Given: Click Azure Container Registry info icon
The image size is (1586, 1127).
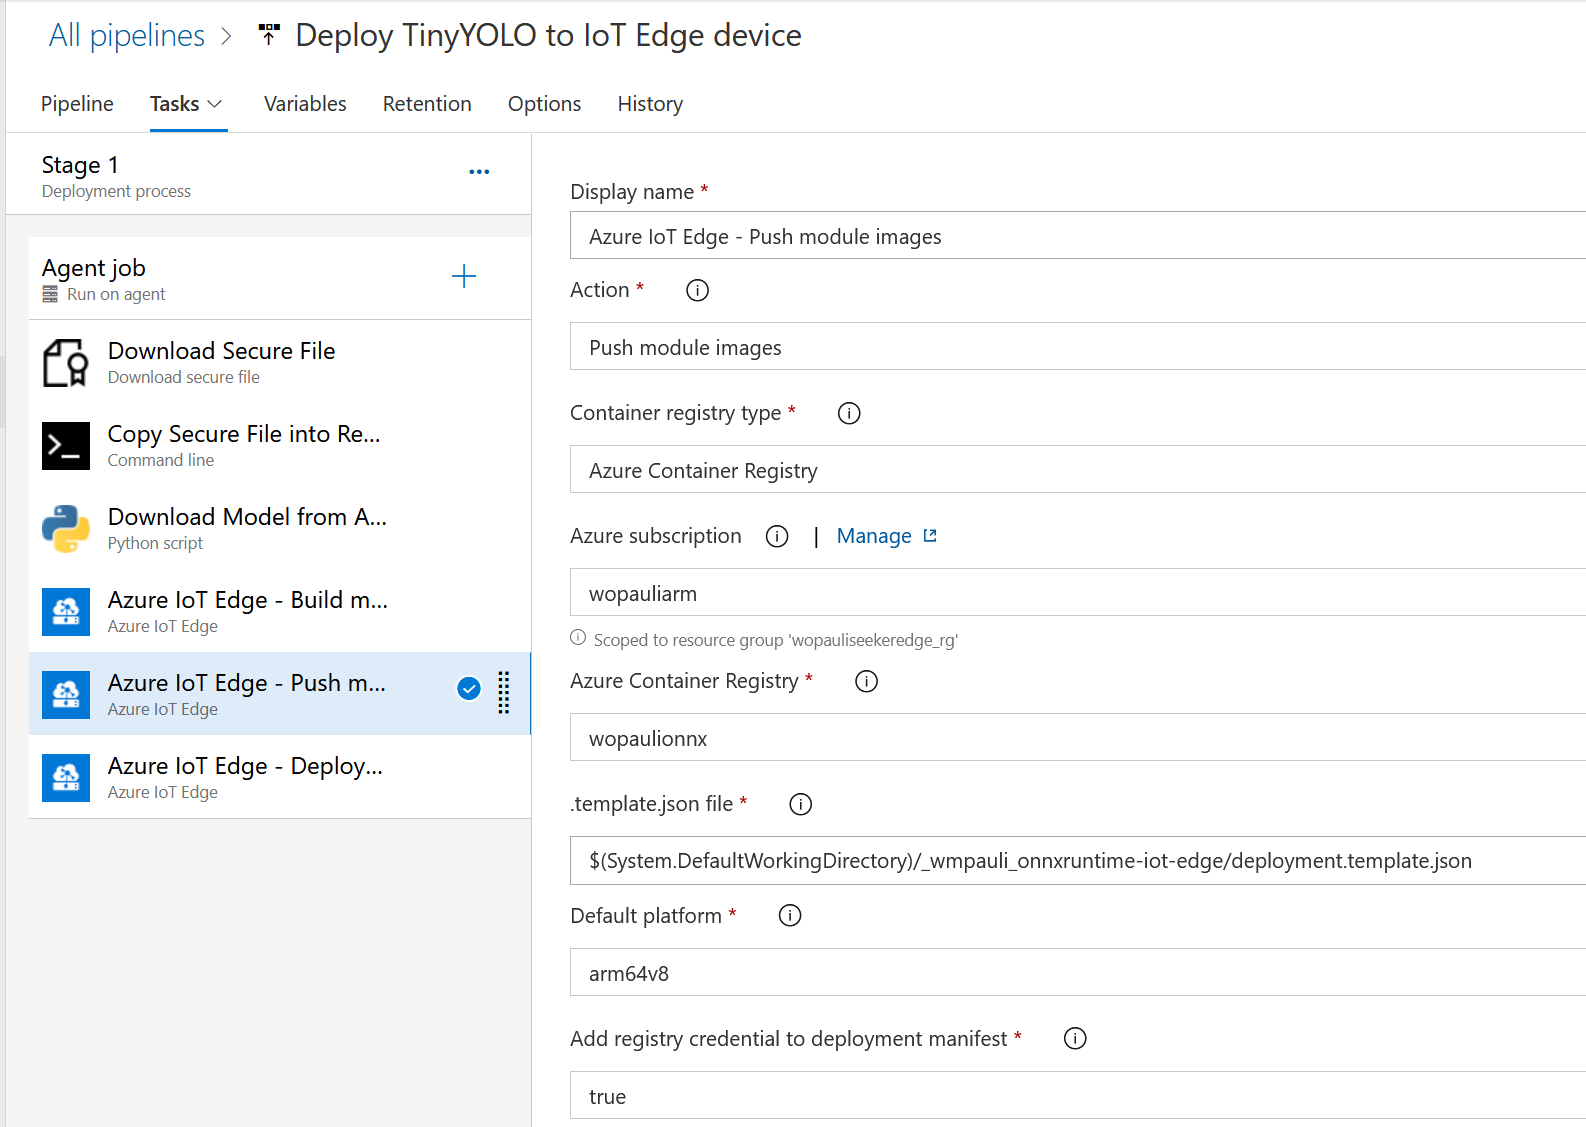Looking at the screenshot, I should tap(866, 681).
